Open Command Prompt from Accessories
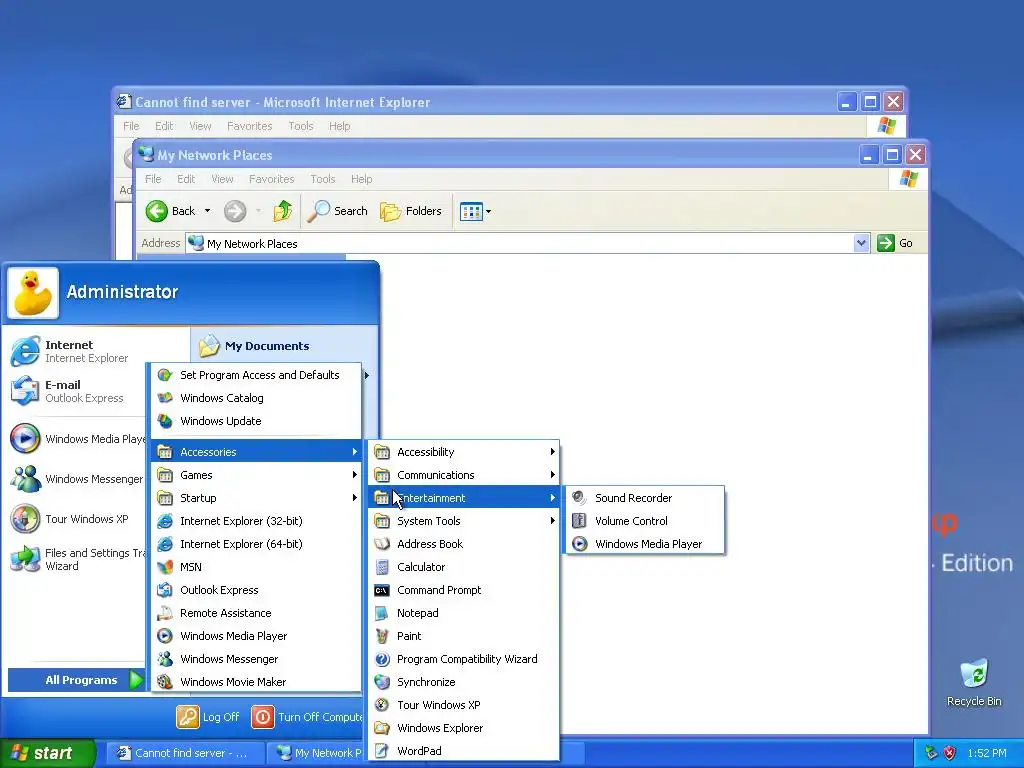Viewport: 1024px width, 768px height. 464,590
